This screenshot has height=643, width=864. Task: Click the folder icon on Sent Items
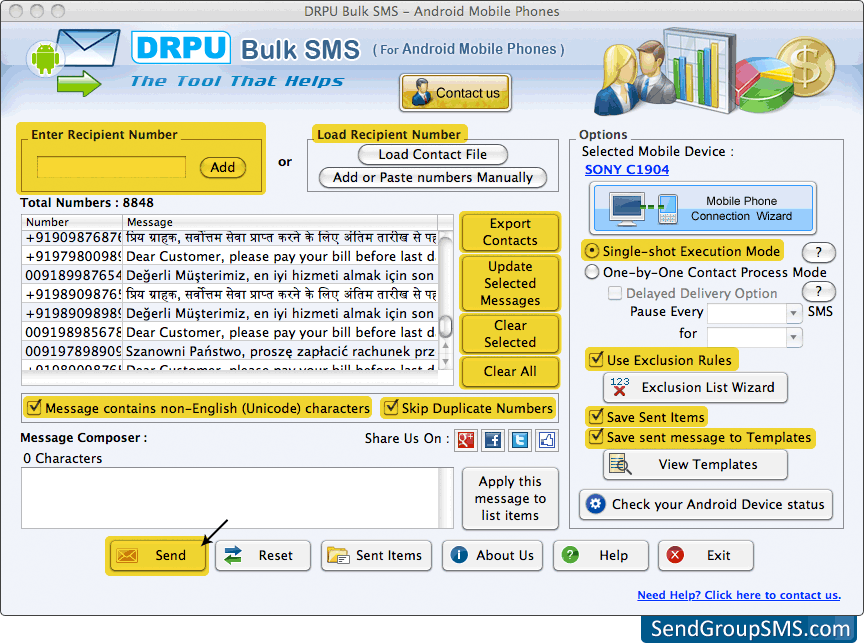pyautogui.click(x=338, y=555)
